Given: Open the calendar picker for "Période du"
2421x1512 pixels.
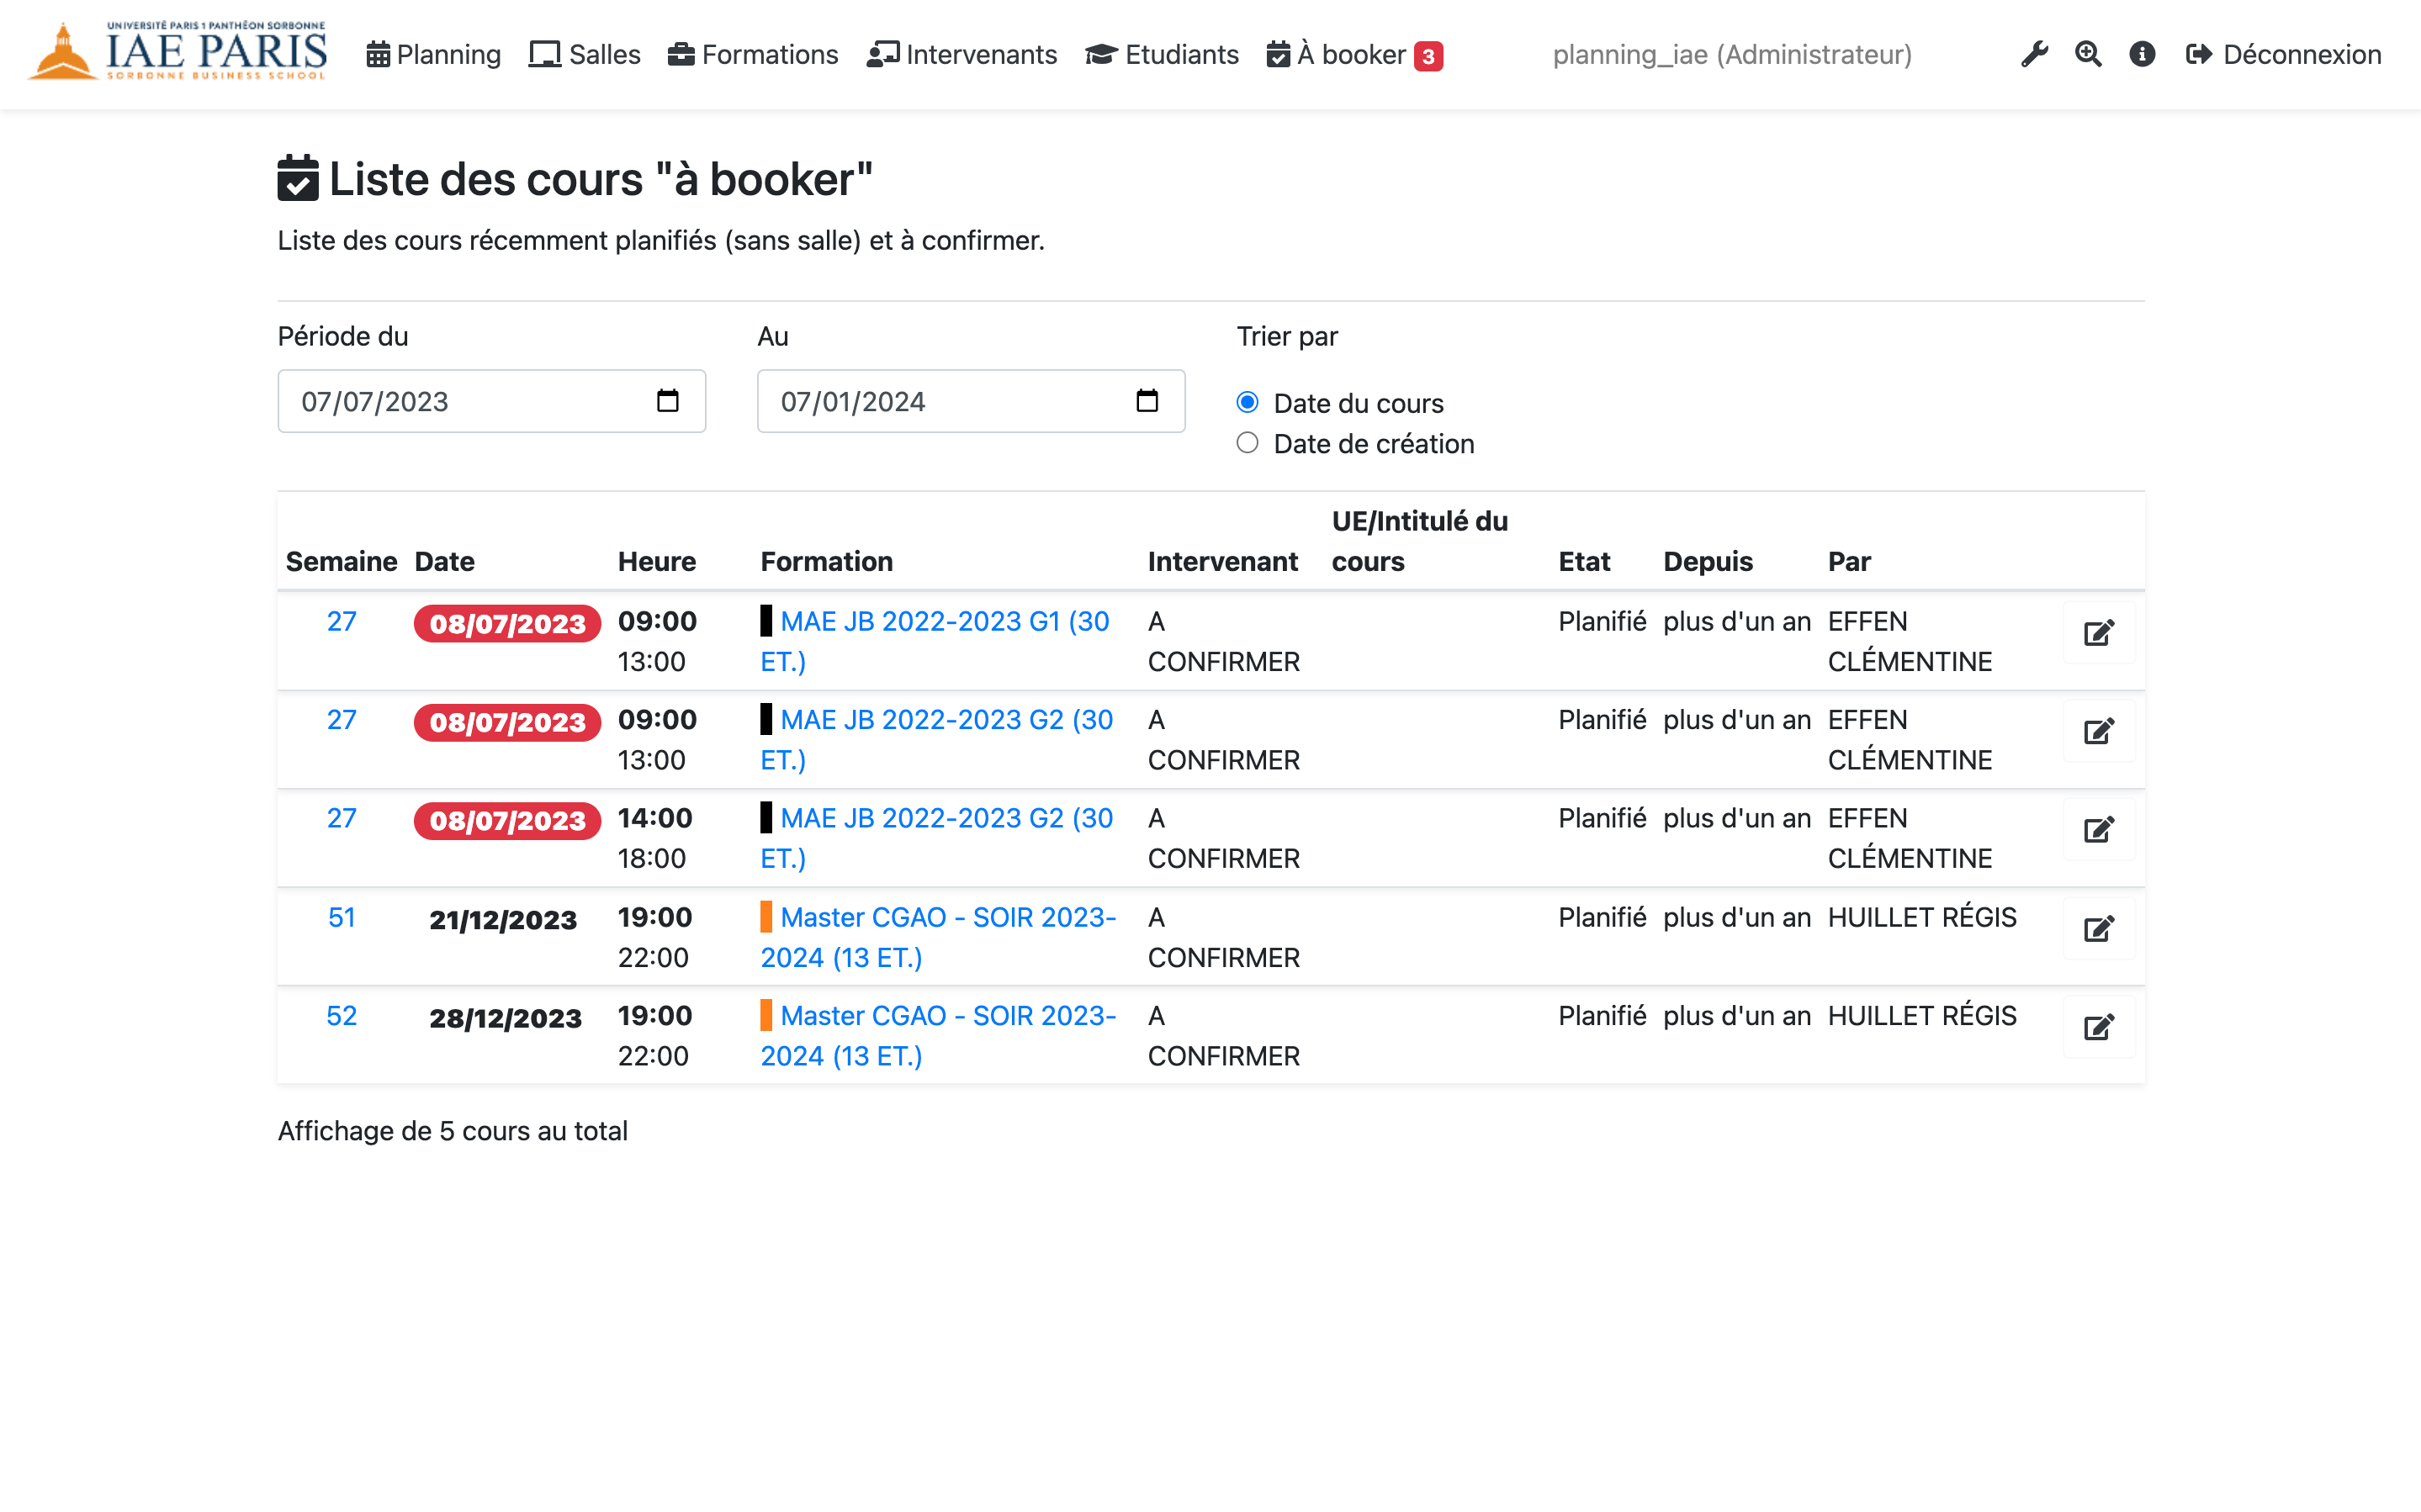Looking at the screenshot, I should pyautogui.click(x=667, y=401).
